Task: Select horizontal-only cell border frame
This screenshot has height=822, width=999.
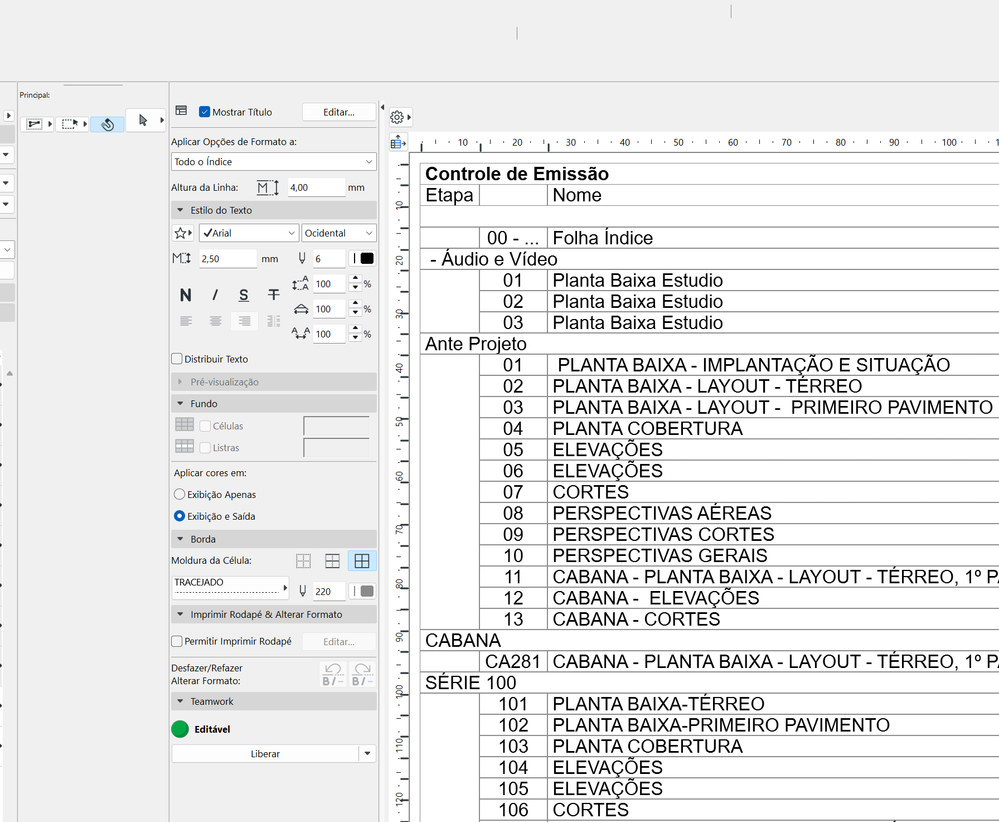Action: tap(333, 561)
